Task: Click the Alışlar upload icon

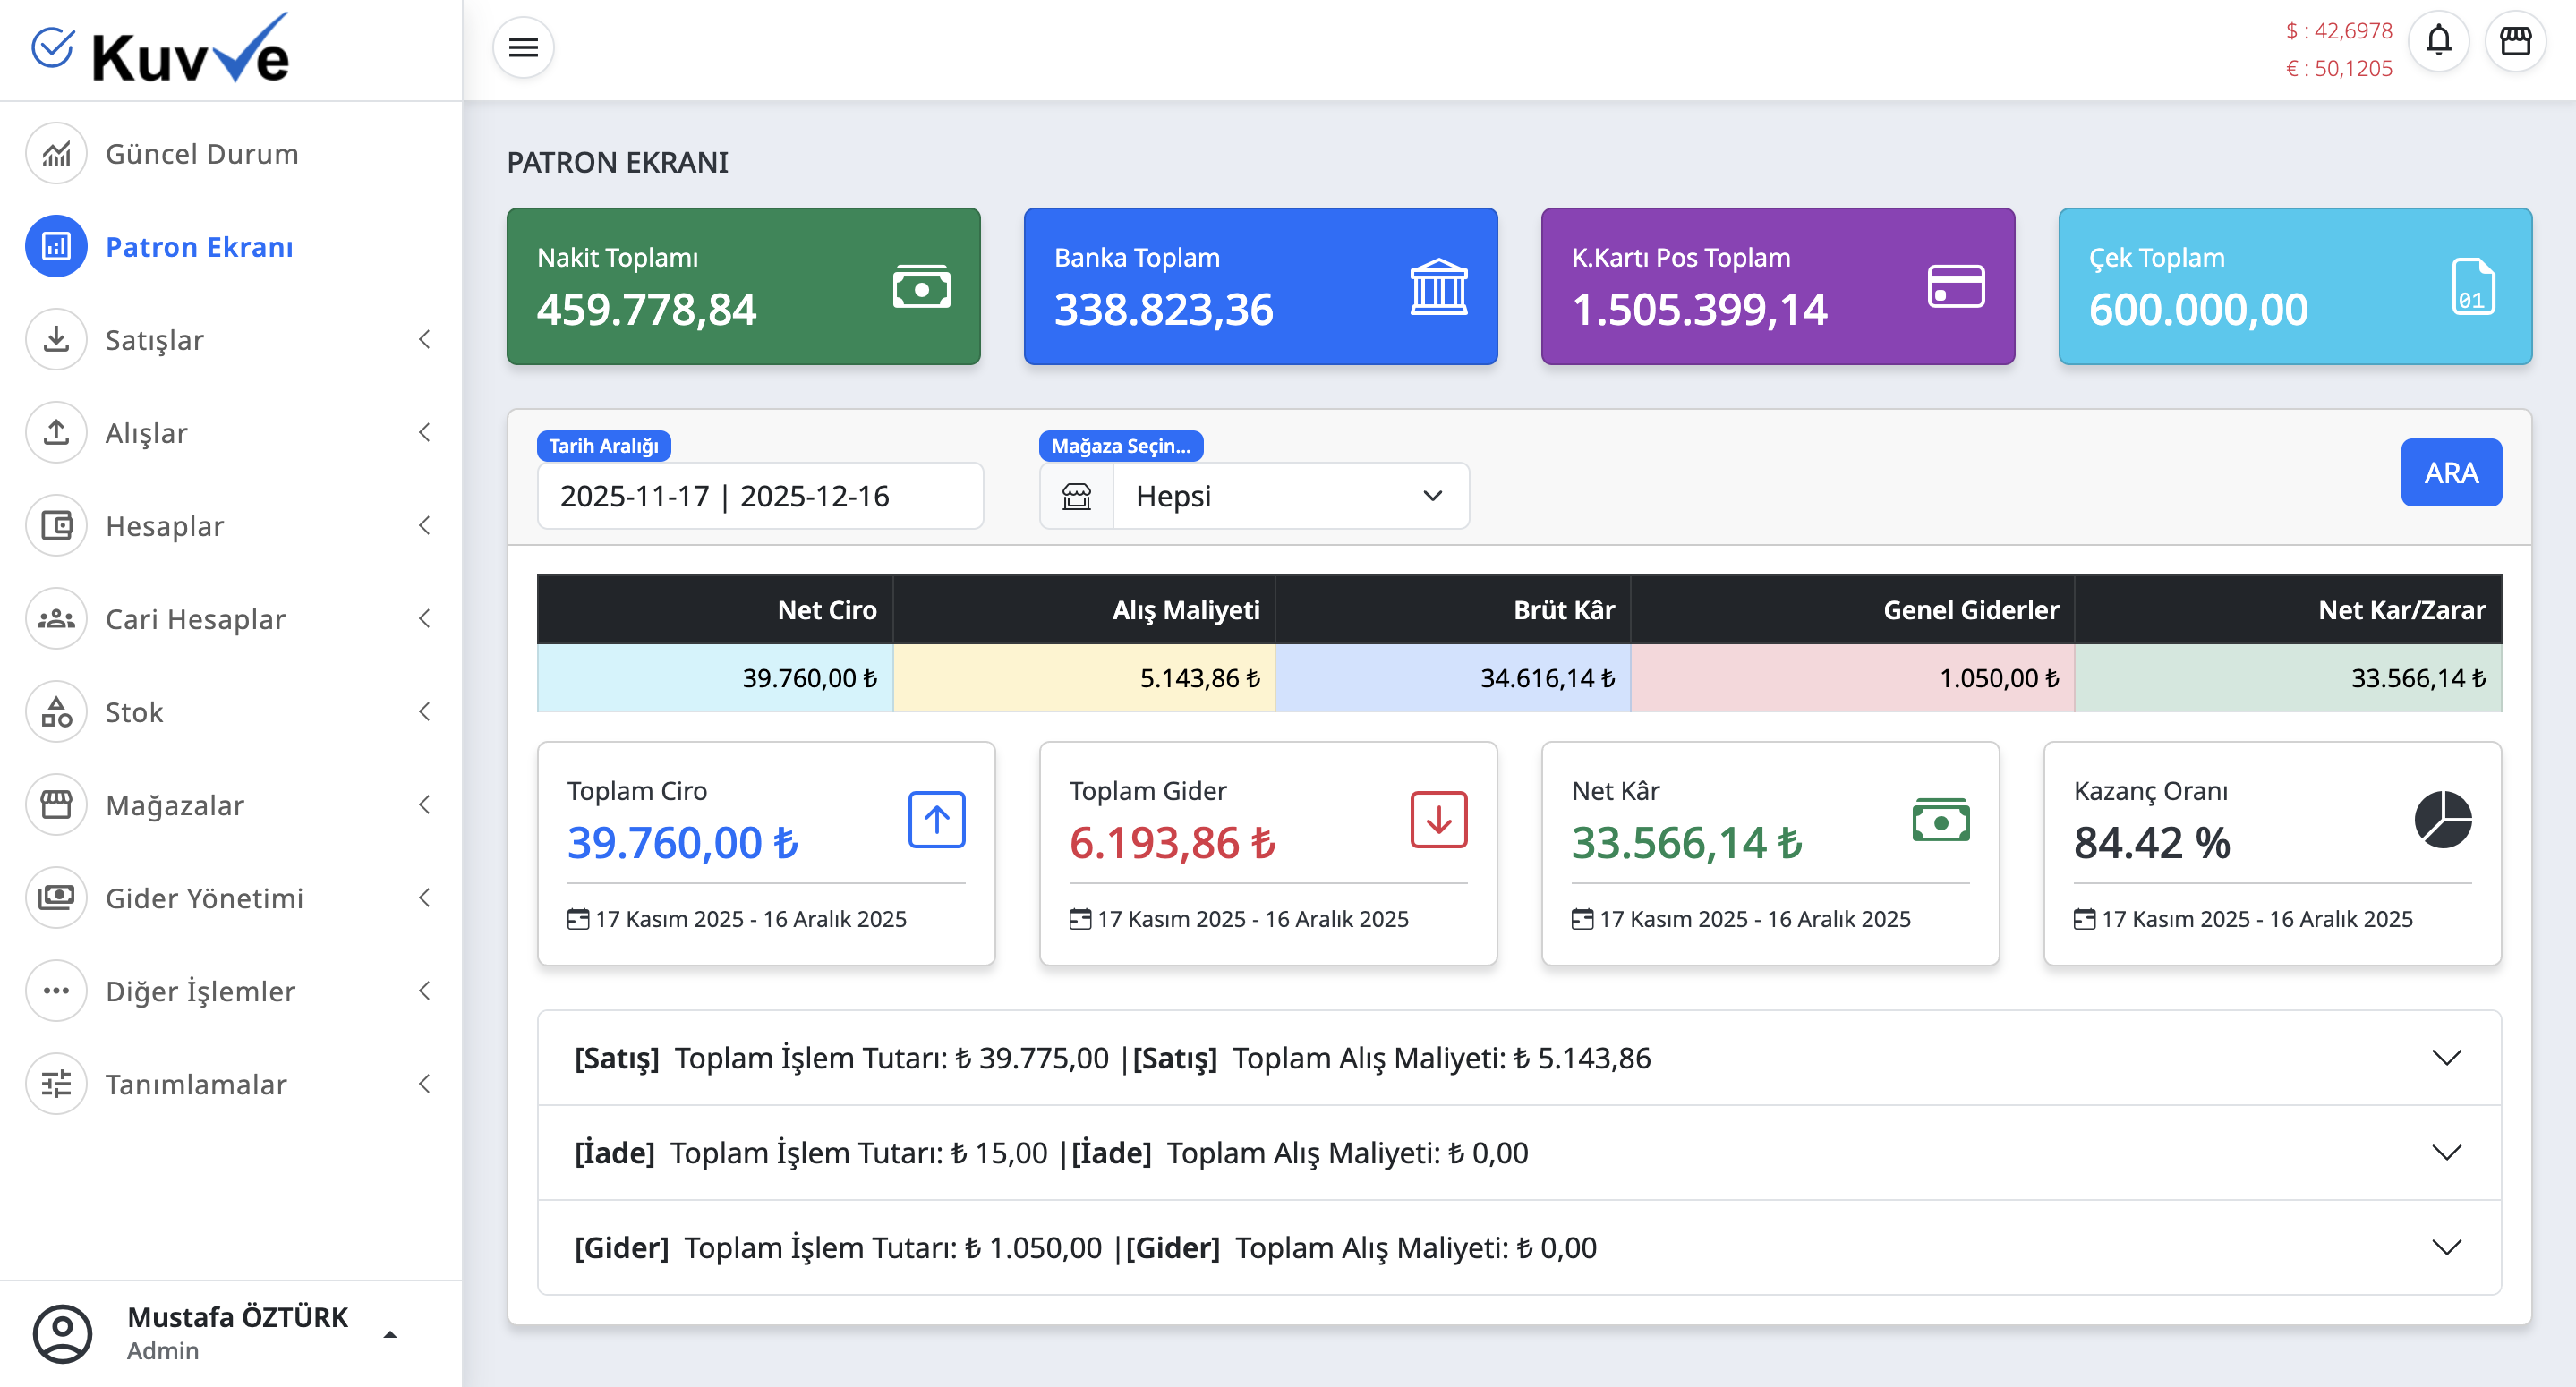Action: pyautogui.click(x=56, y=432)
